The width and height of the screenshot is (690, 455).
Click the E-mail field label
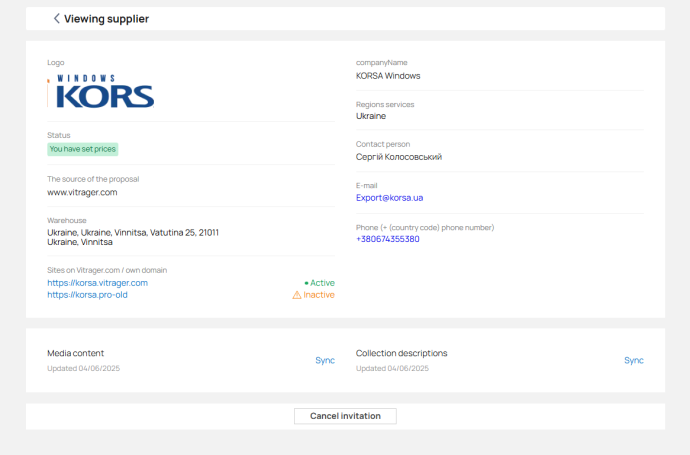pos(367,186)
